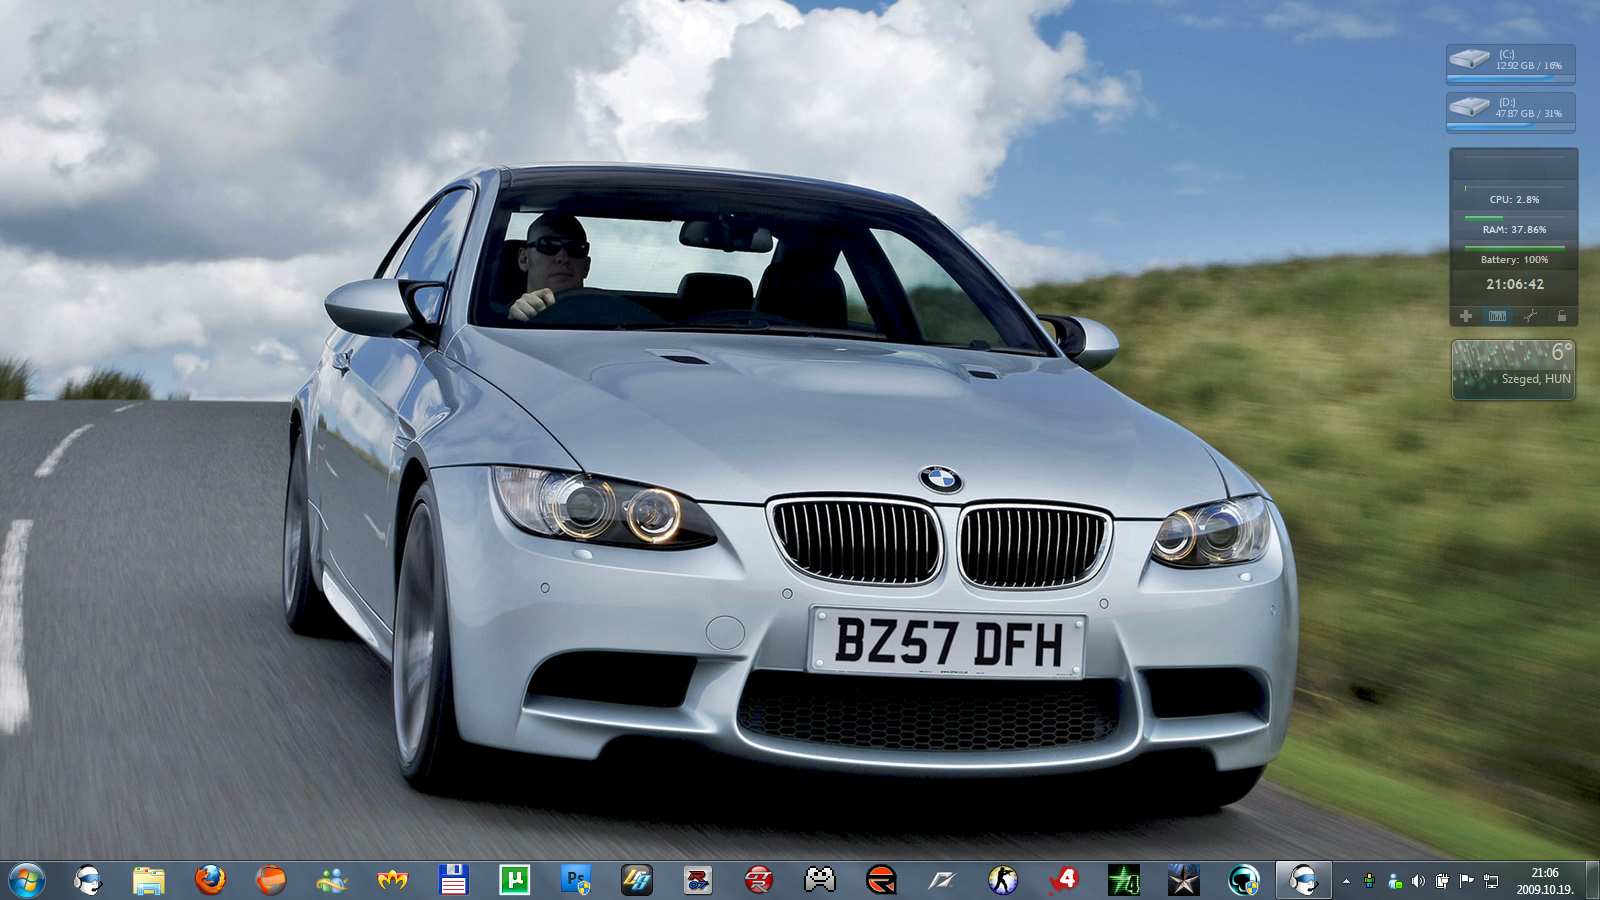Switch to the active headset app taskbar button
This screenshot has height=900, width=1600.
tap(1304, 880)
